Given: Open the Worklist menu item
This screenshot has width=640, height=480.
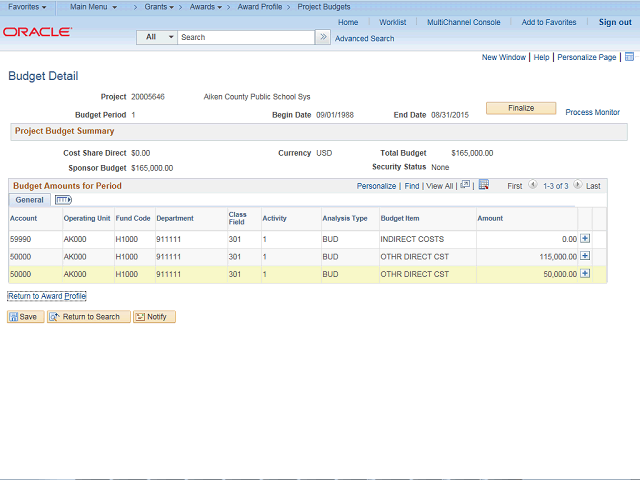Looking at the screenshot, I should 392,22.
